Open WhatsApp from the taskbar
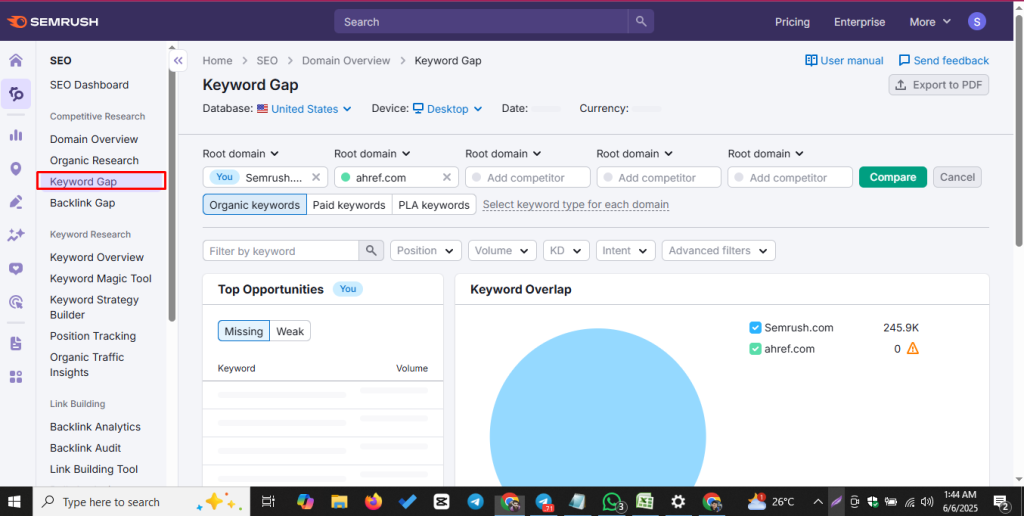 click(613, 502)
